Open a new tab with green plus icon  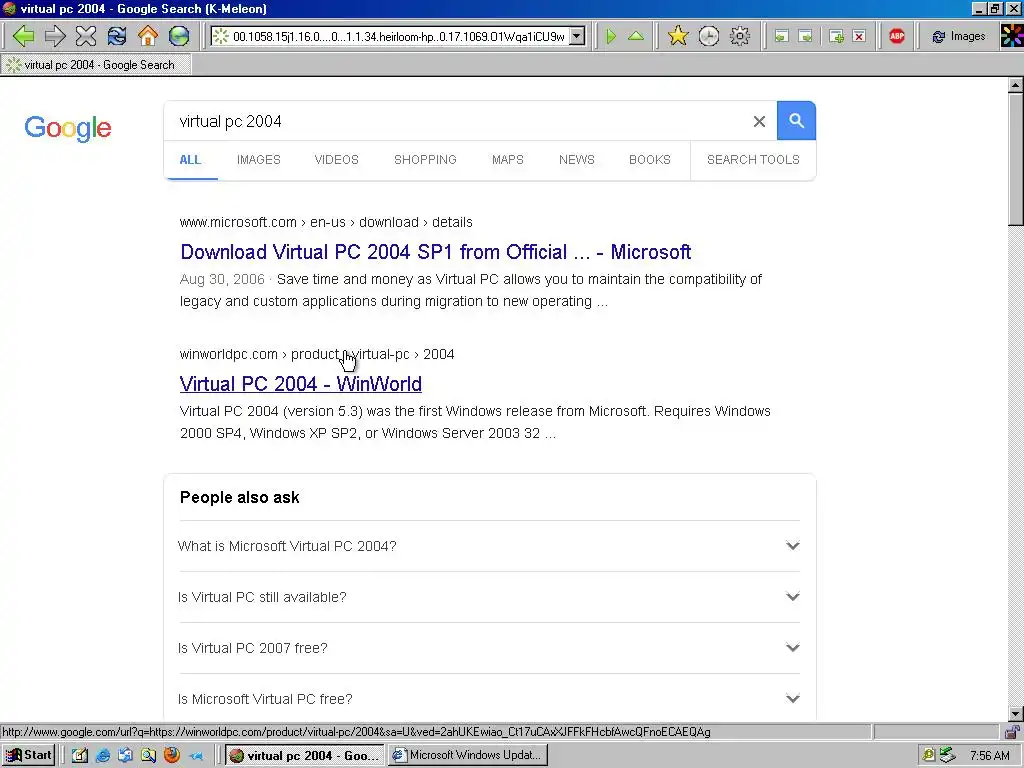point(837,37)
